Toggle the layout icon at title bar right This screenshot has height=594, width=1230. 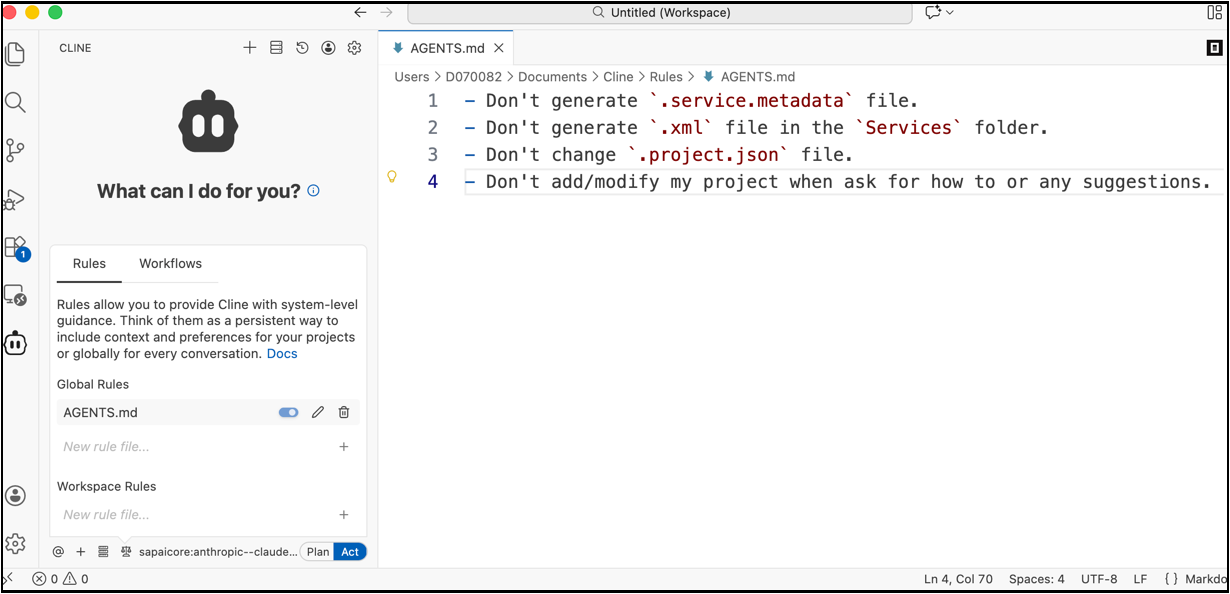(x=1214, y=13)
